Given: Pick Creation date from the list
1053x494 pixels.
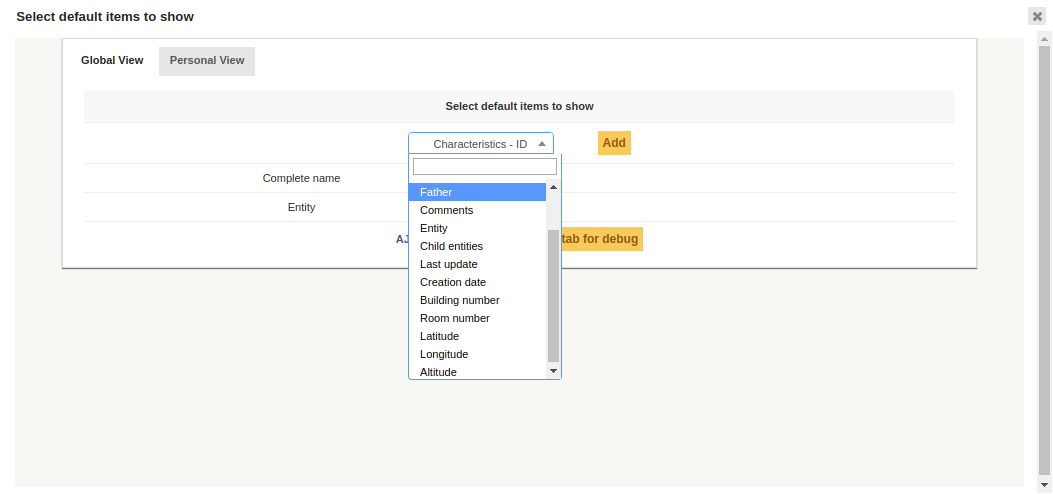Looking at the screenshot, I should point(477,283).
